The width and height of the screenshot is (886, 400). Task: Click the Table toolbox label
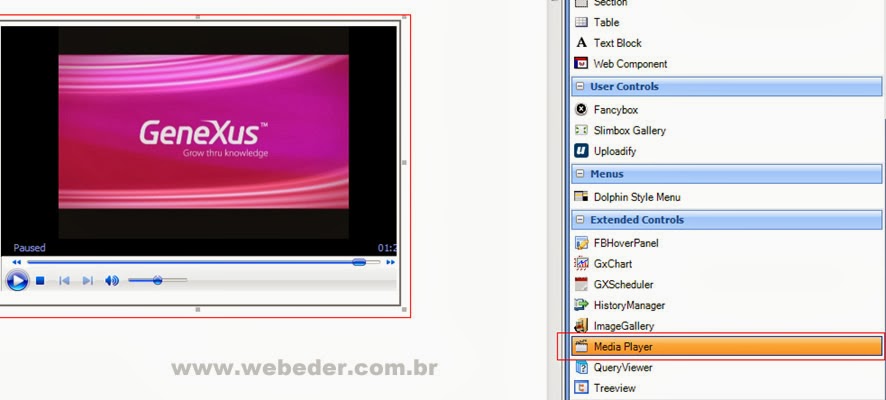click(x=606, y=23)
